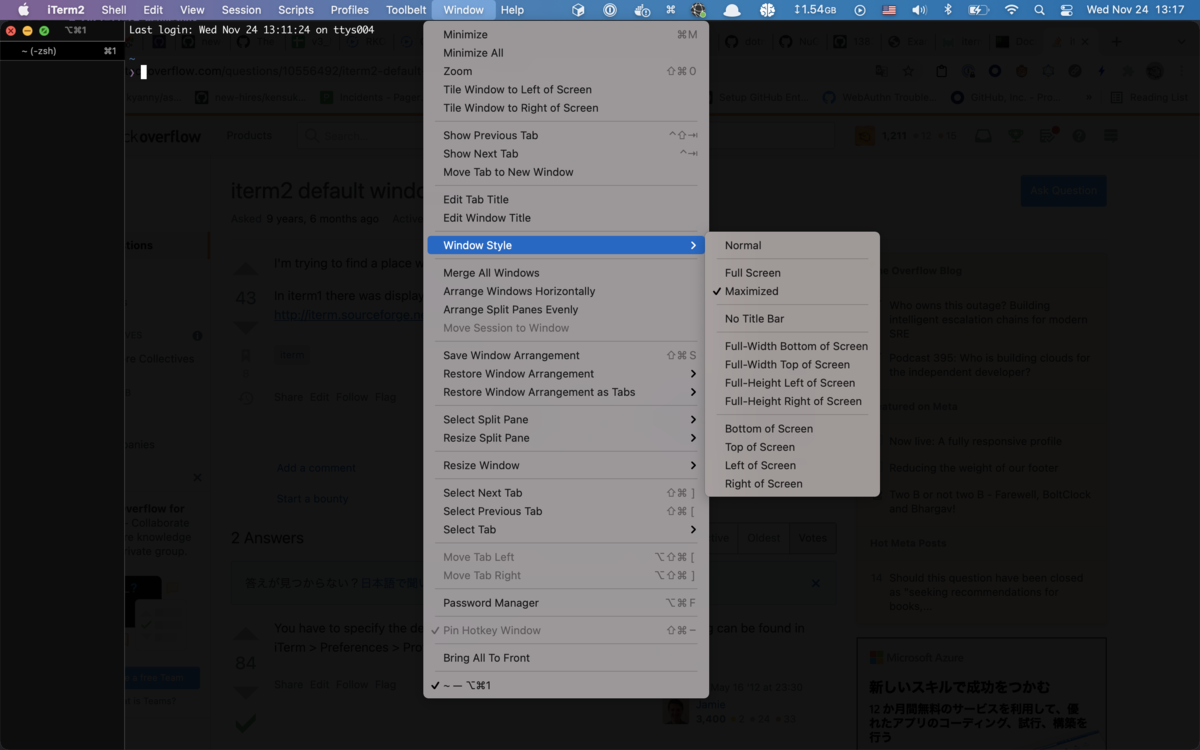Choose Bring All To Front
The image size is (1200, 750).
[x=566, y=658]
